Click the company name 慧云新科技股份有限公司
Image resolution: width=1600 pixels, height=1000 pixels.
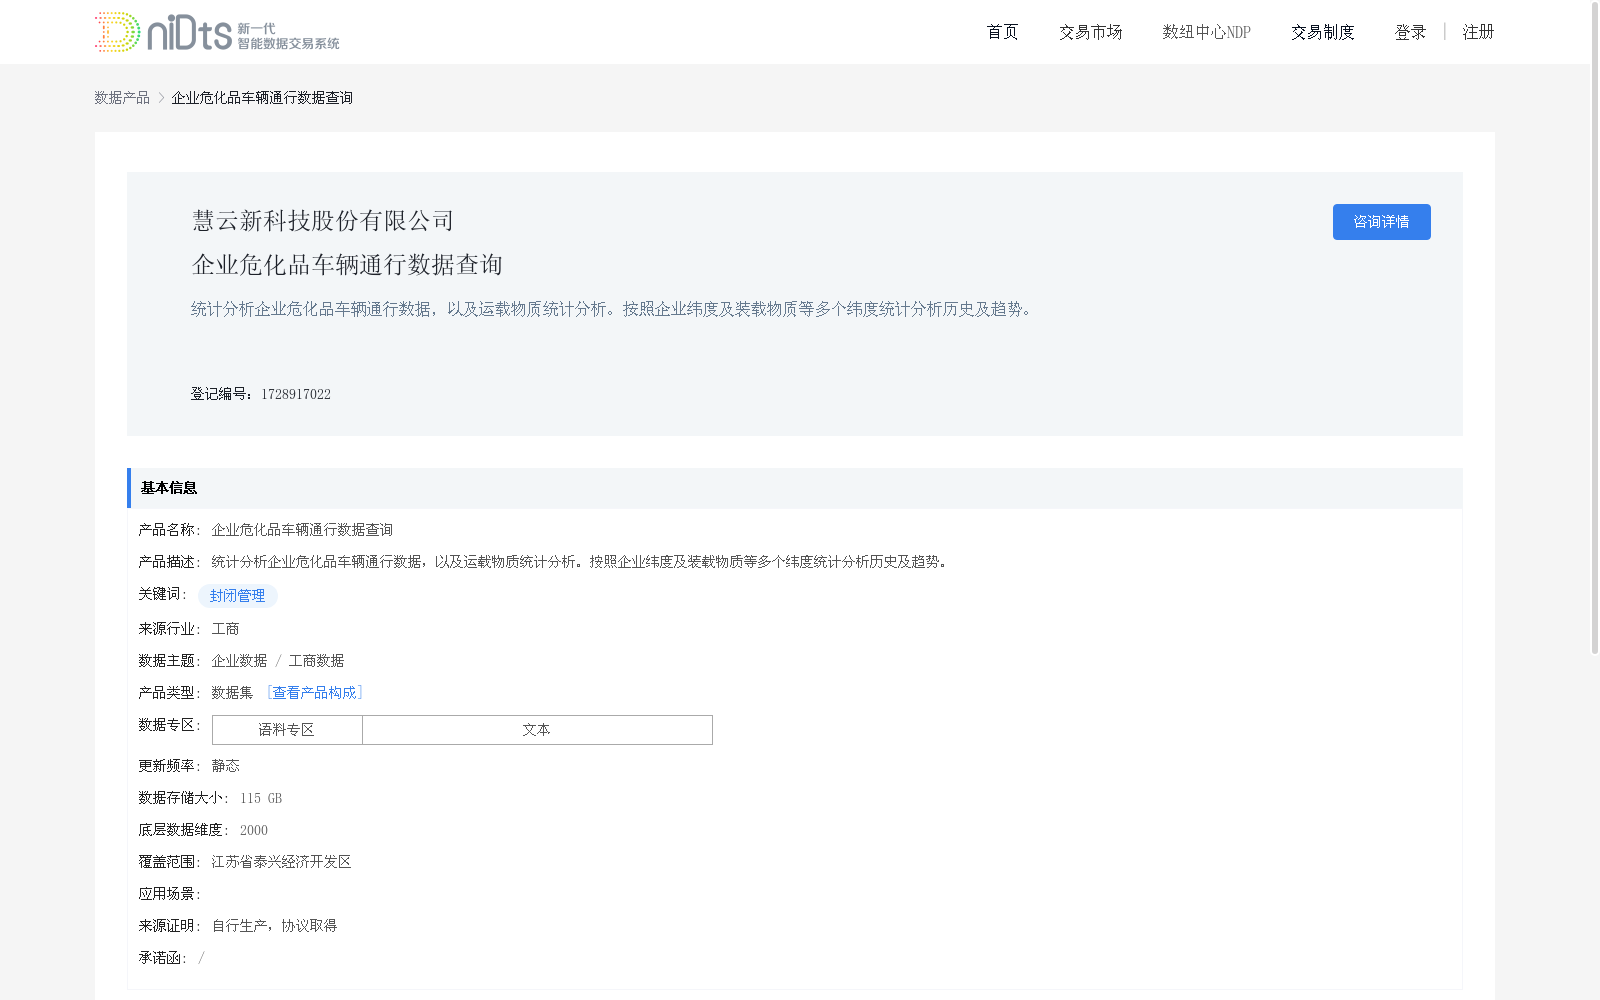click(x=323, y=221)
